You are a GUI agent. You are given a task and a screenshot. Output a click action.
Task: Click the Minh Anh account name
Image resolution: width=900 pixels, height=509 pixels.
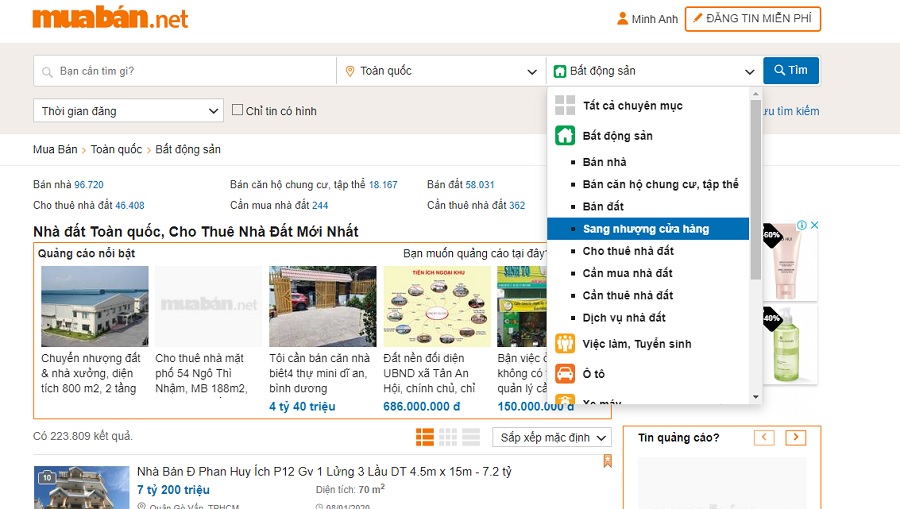654,19
